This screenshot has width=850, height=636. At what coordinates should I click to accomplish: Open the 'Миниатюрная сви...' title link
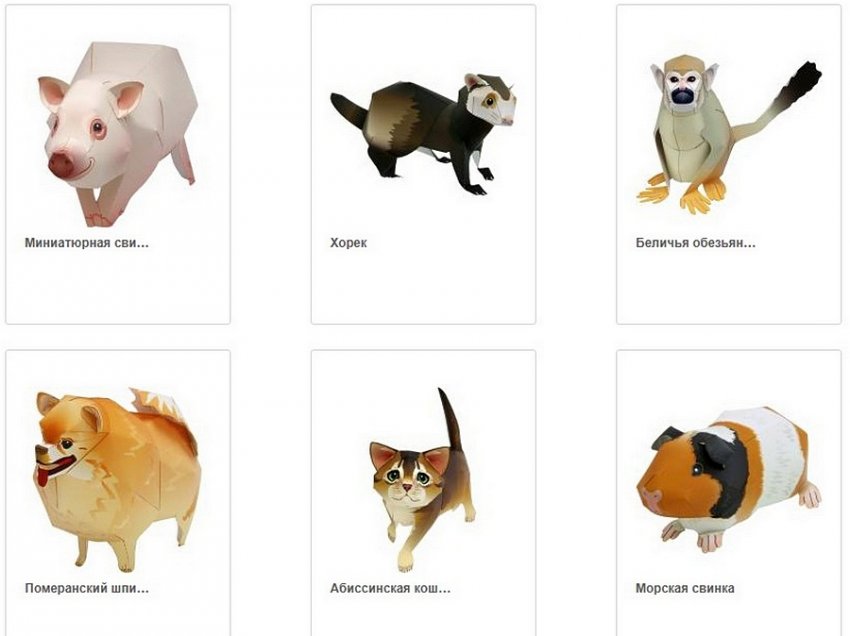(x=87, y=243)
